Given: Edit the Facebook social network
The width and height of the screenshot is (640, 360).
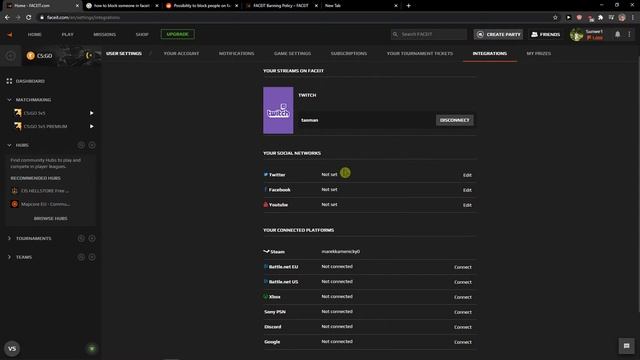Looking at the screenshot, I should click(467, 190).
